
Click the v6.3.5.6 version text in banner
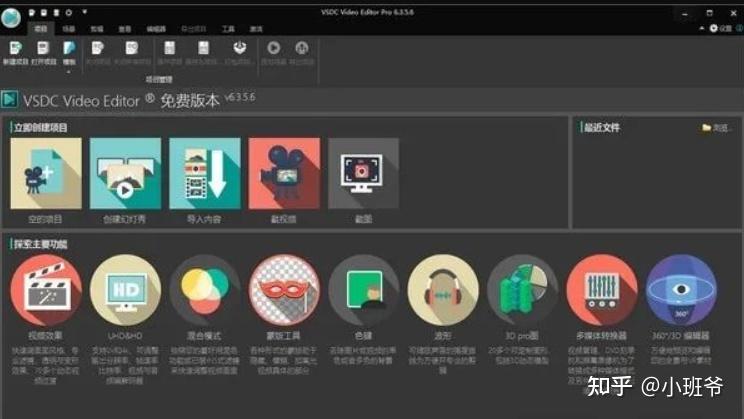(x=240, y=97)
